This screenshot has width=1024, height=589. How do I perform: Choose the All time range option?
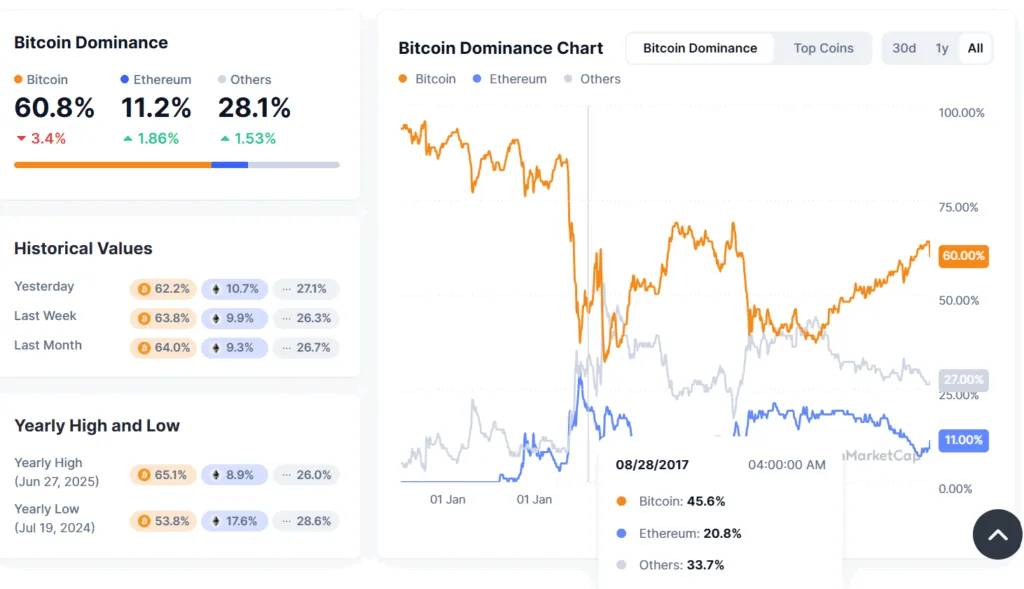point(974,47)
